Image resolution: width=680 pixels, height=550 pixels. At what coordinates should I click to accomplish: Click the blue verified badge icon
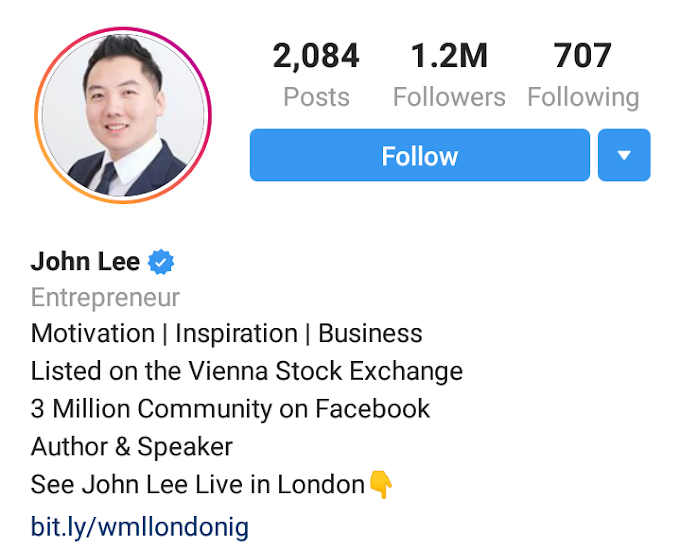[161, 262]
